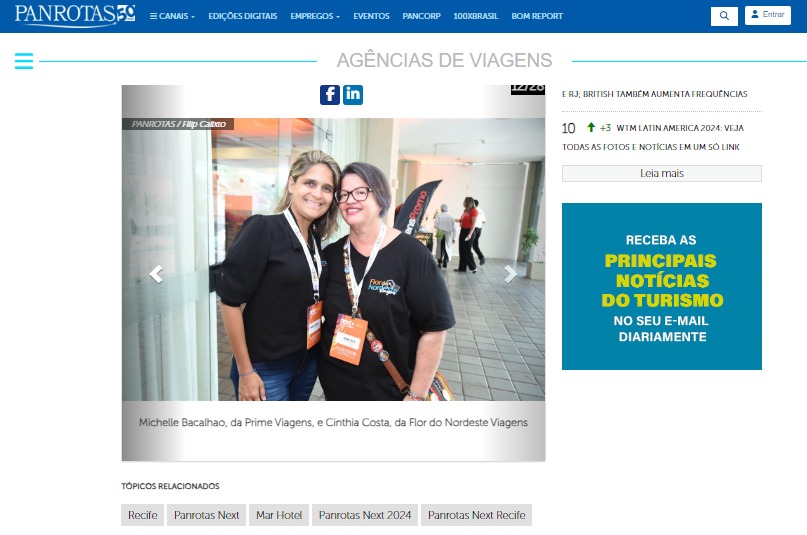Go to previous gallery photo arrow

pos(156,274)
